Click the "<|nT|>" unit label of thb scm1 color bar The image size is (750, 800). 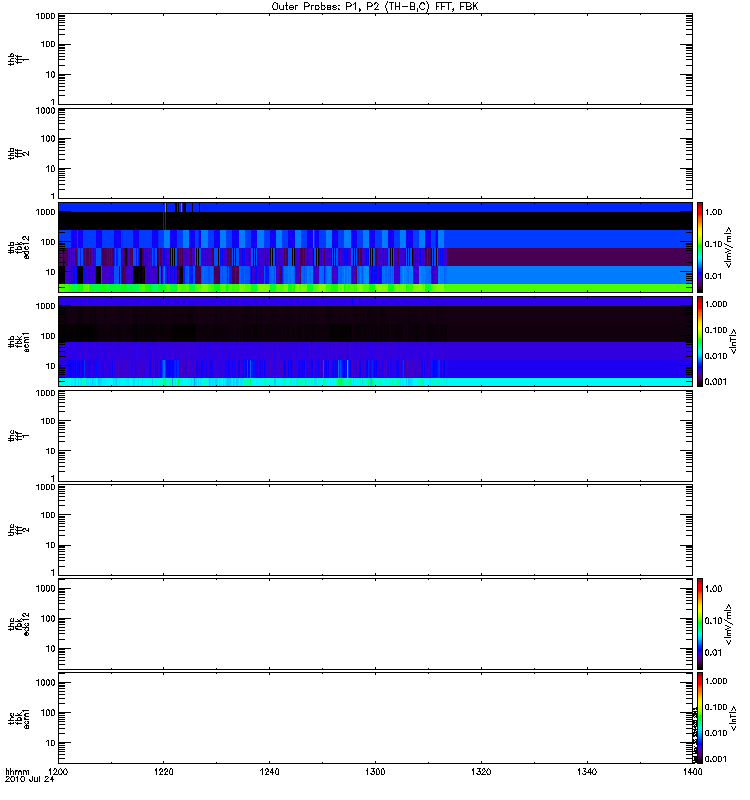[734, 341]
